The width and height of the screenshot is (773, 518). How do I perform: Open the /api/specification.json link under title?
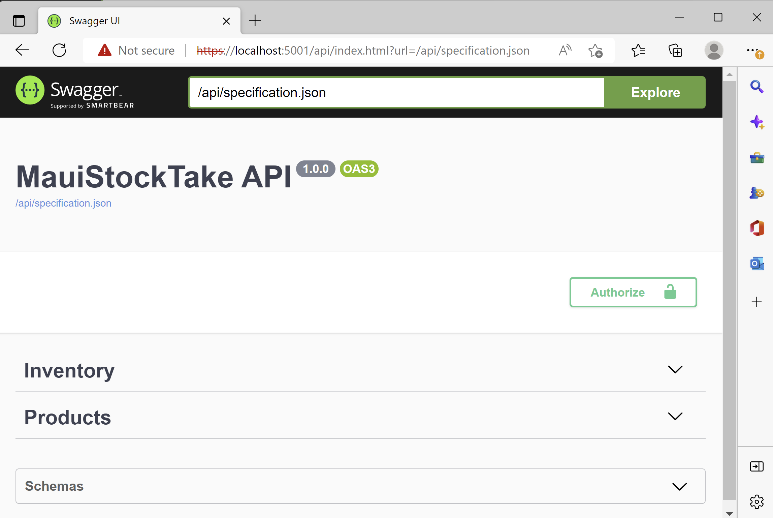63,203
